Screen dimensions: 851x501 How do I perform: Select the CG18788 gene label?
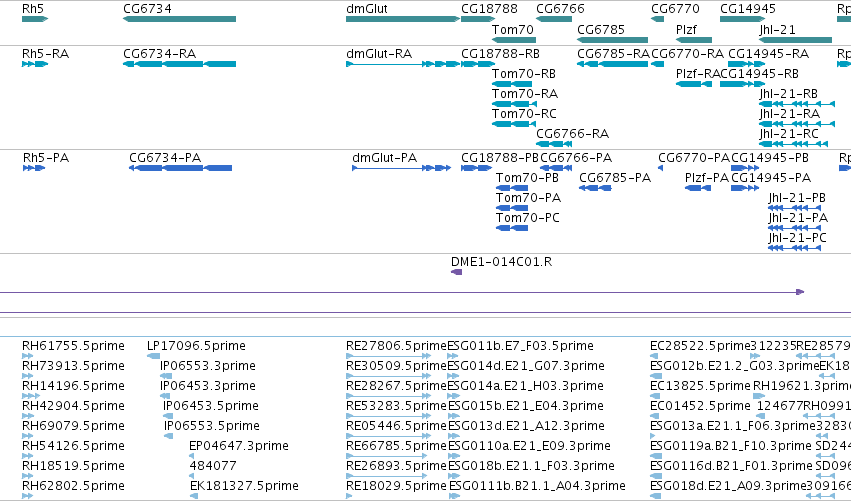[x=490, y=9]
